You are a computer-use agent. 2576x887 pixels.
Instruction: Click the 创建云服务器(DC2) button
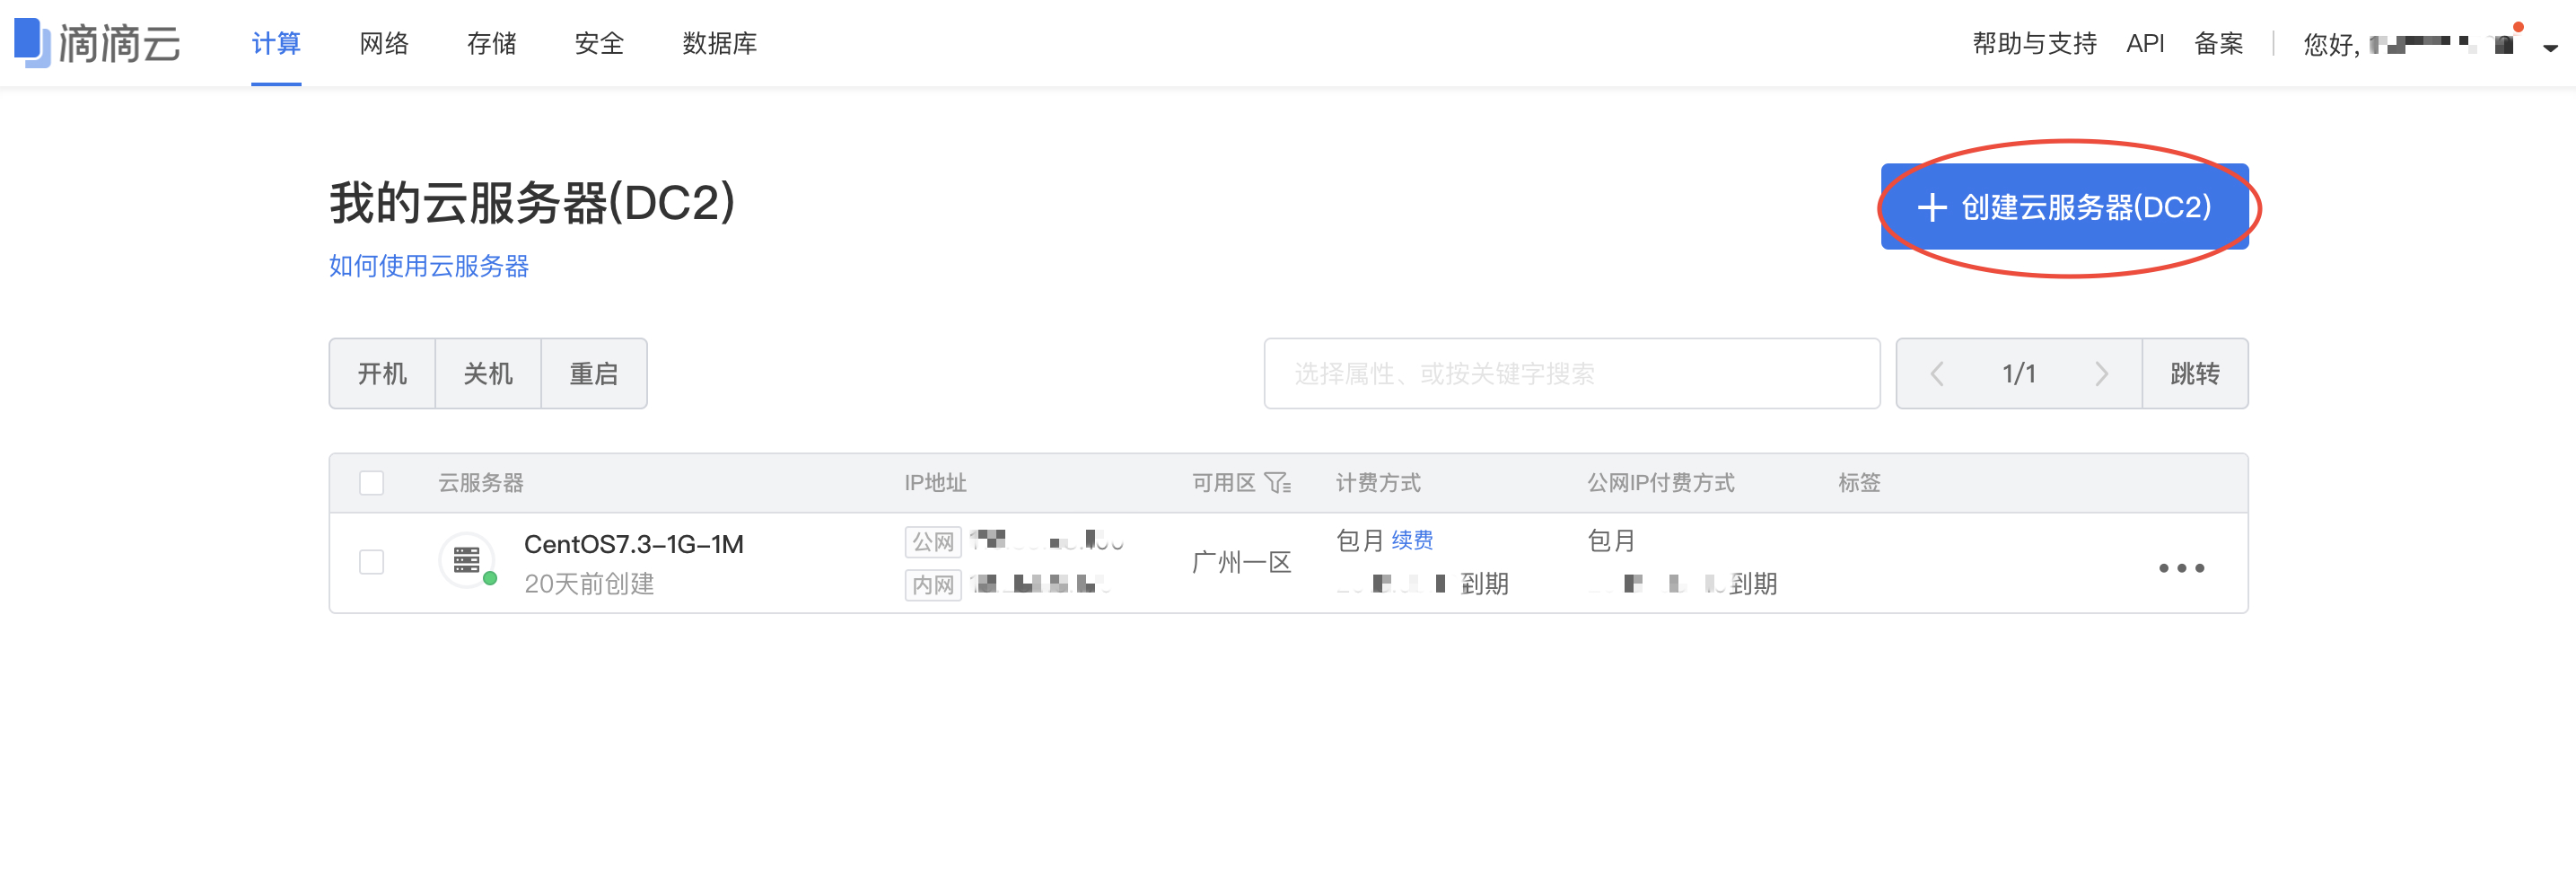pyautogui.click(x=2063, y=209)
